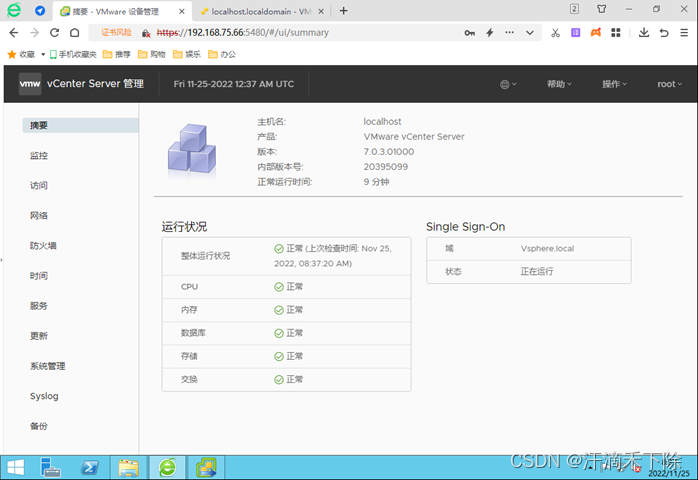The image size is (698, 480).
Task: Select 摘要 in the sidebar
Action: 80,126
